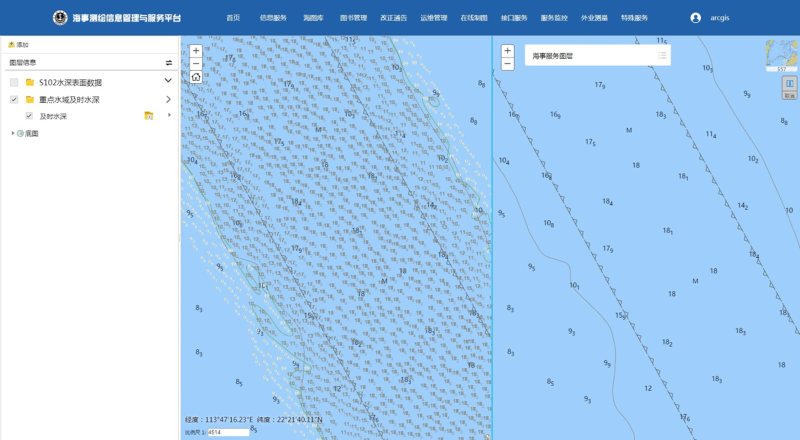Image resolution: width=800 pixels, height=440 pixels.
Task: Open 服务监控 menu
Action: [554, 18]
